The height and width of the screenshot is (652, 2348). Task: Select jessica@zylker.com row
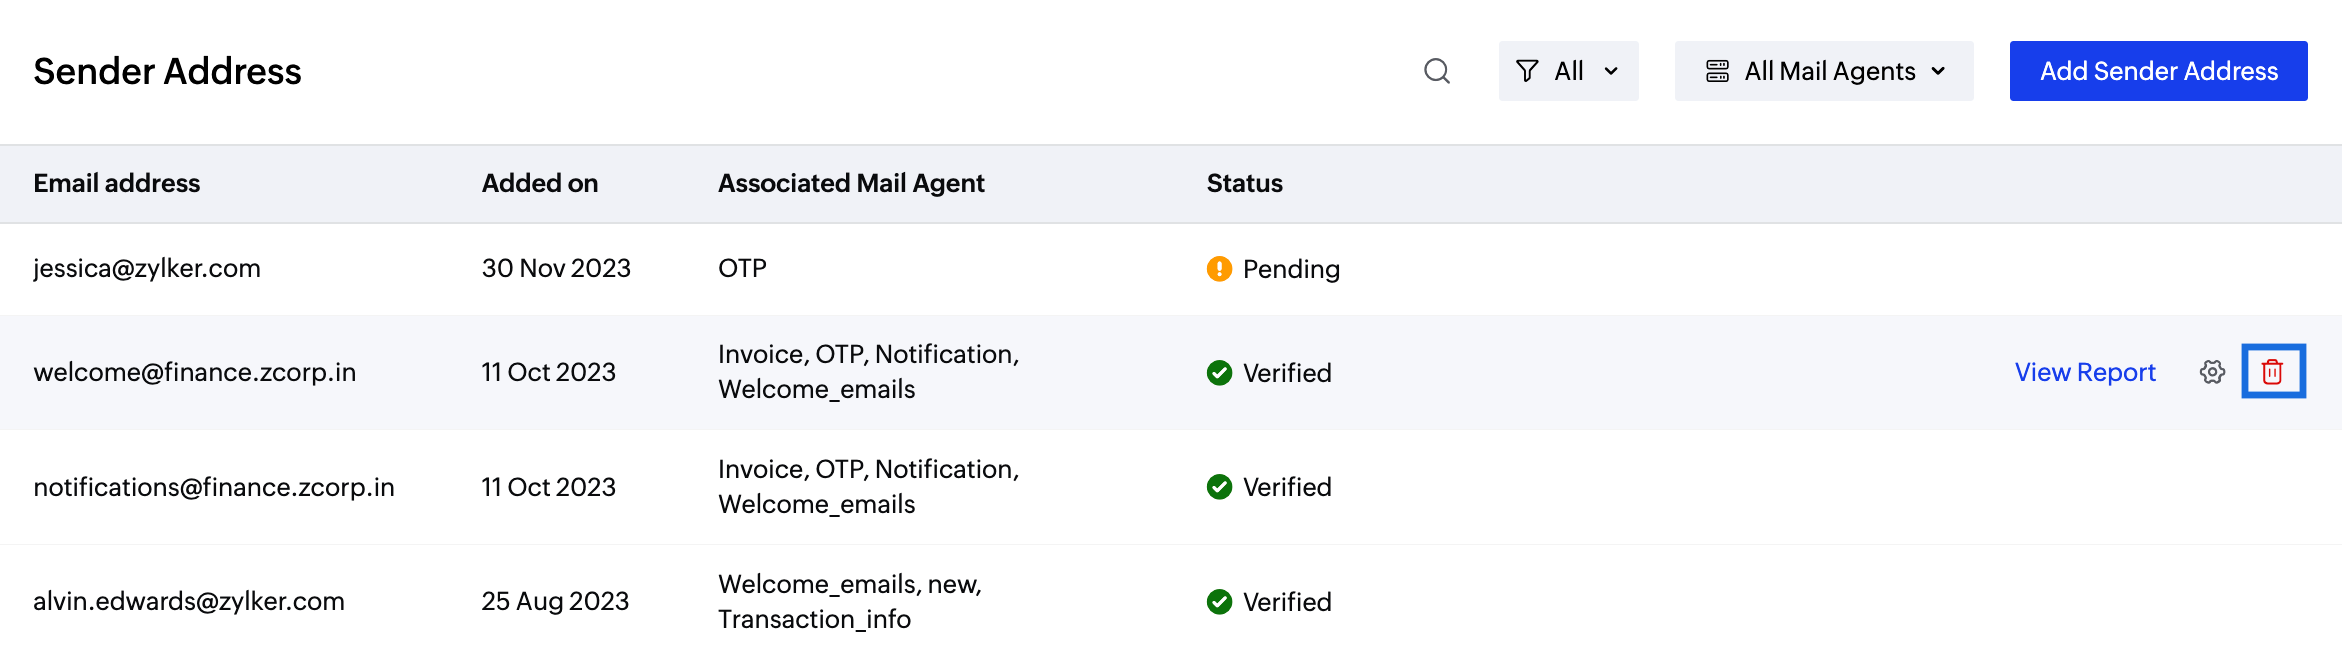pos(1171,269)
